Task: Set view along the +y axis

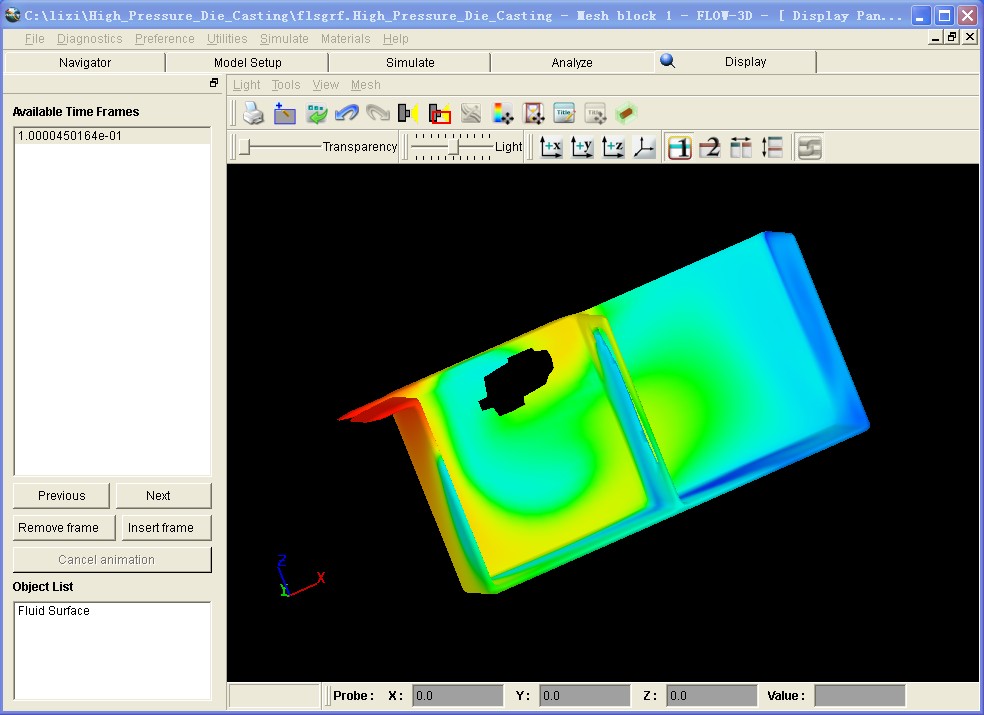Action: (582, 148)
